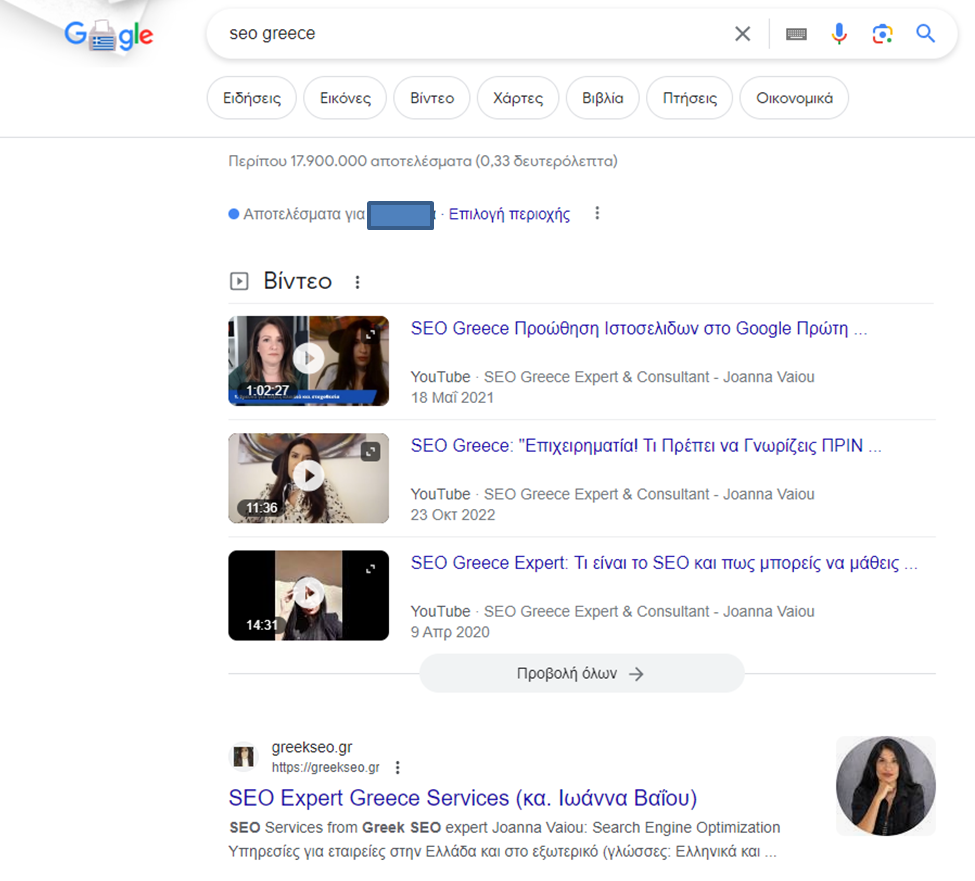Open three-dot menu next to Βίντεο heading

coord(358,282)
